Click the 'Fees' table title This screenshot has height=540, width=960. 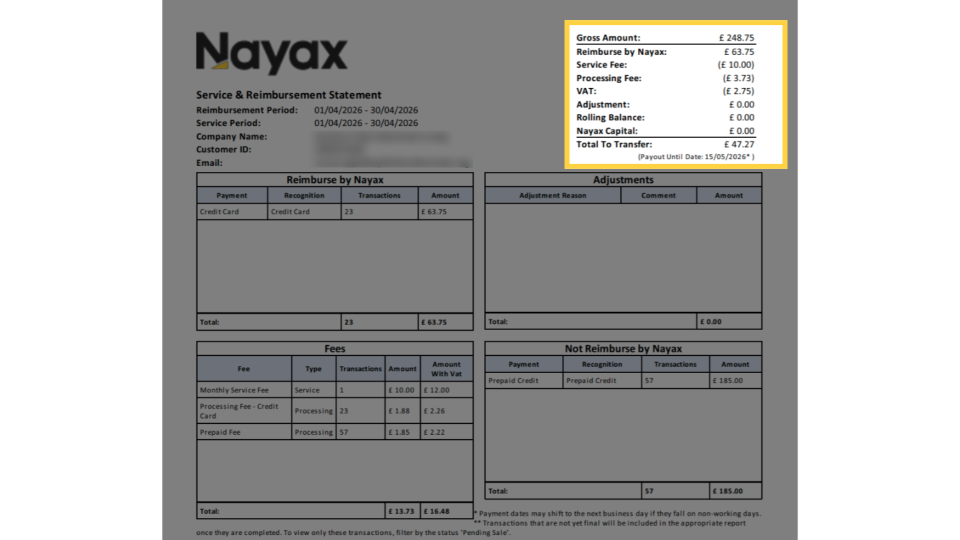click(335, 349)
